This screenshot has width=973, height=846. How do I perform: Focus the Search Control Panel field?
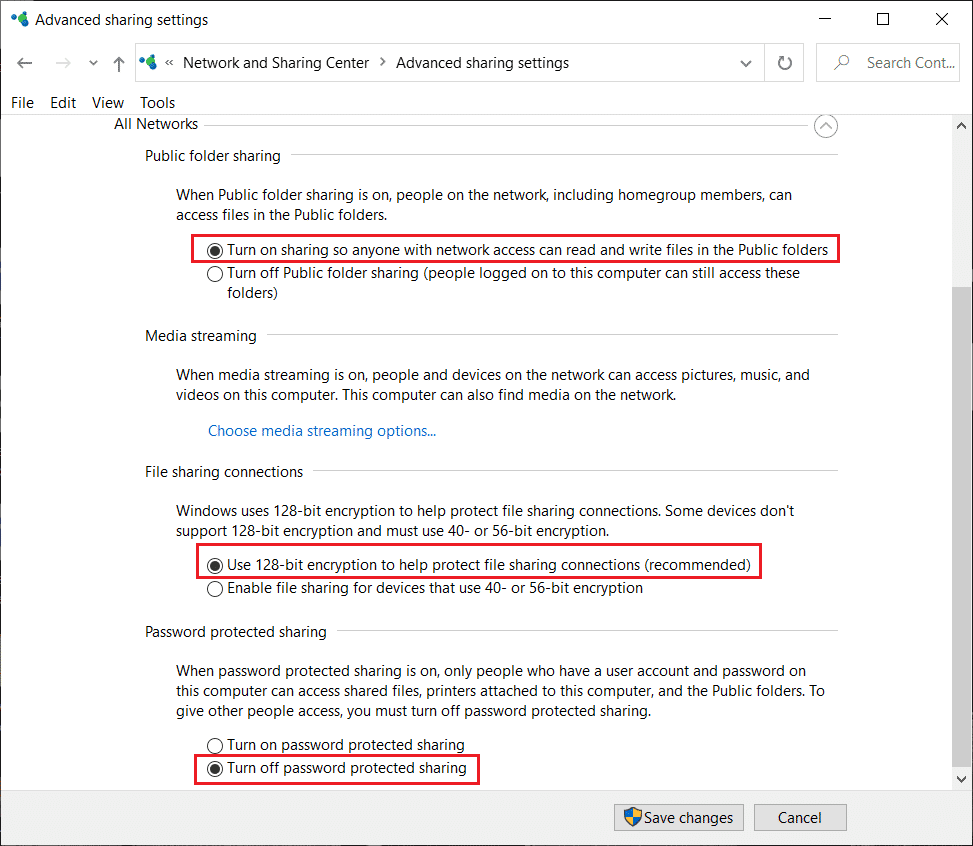pos(888,63)
